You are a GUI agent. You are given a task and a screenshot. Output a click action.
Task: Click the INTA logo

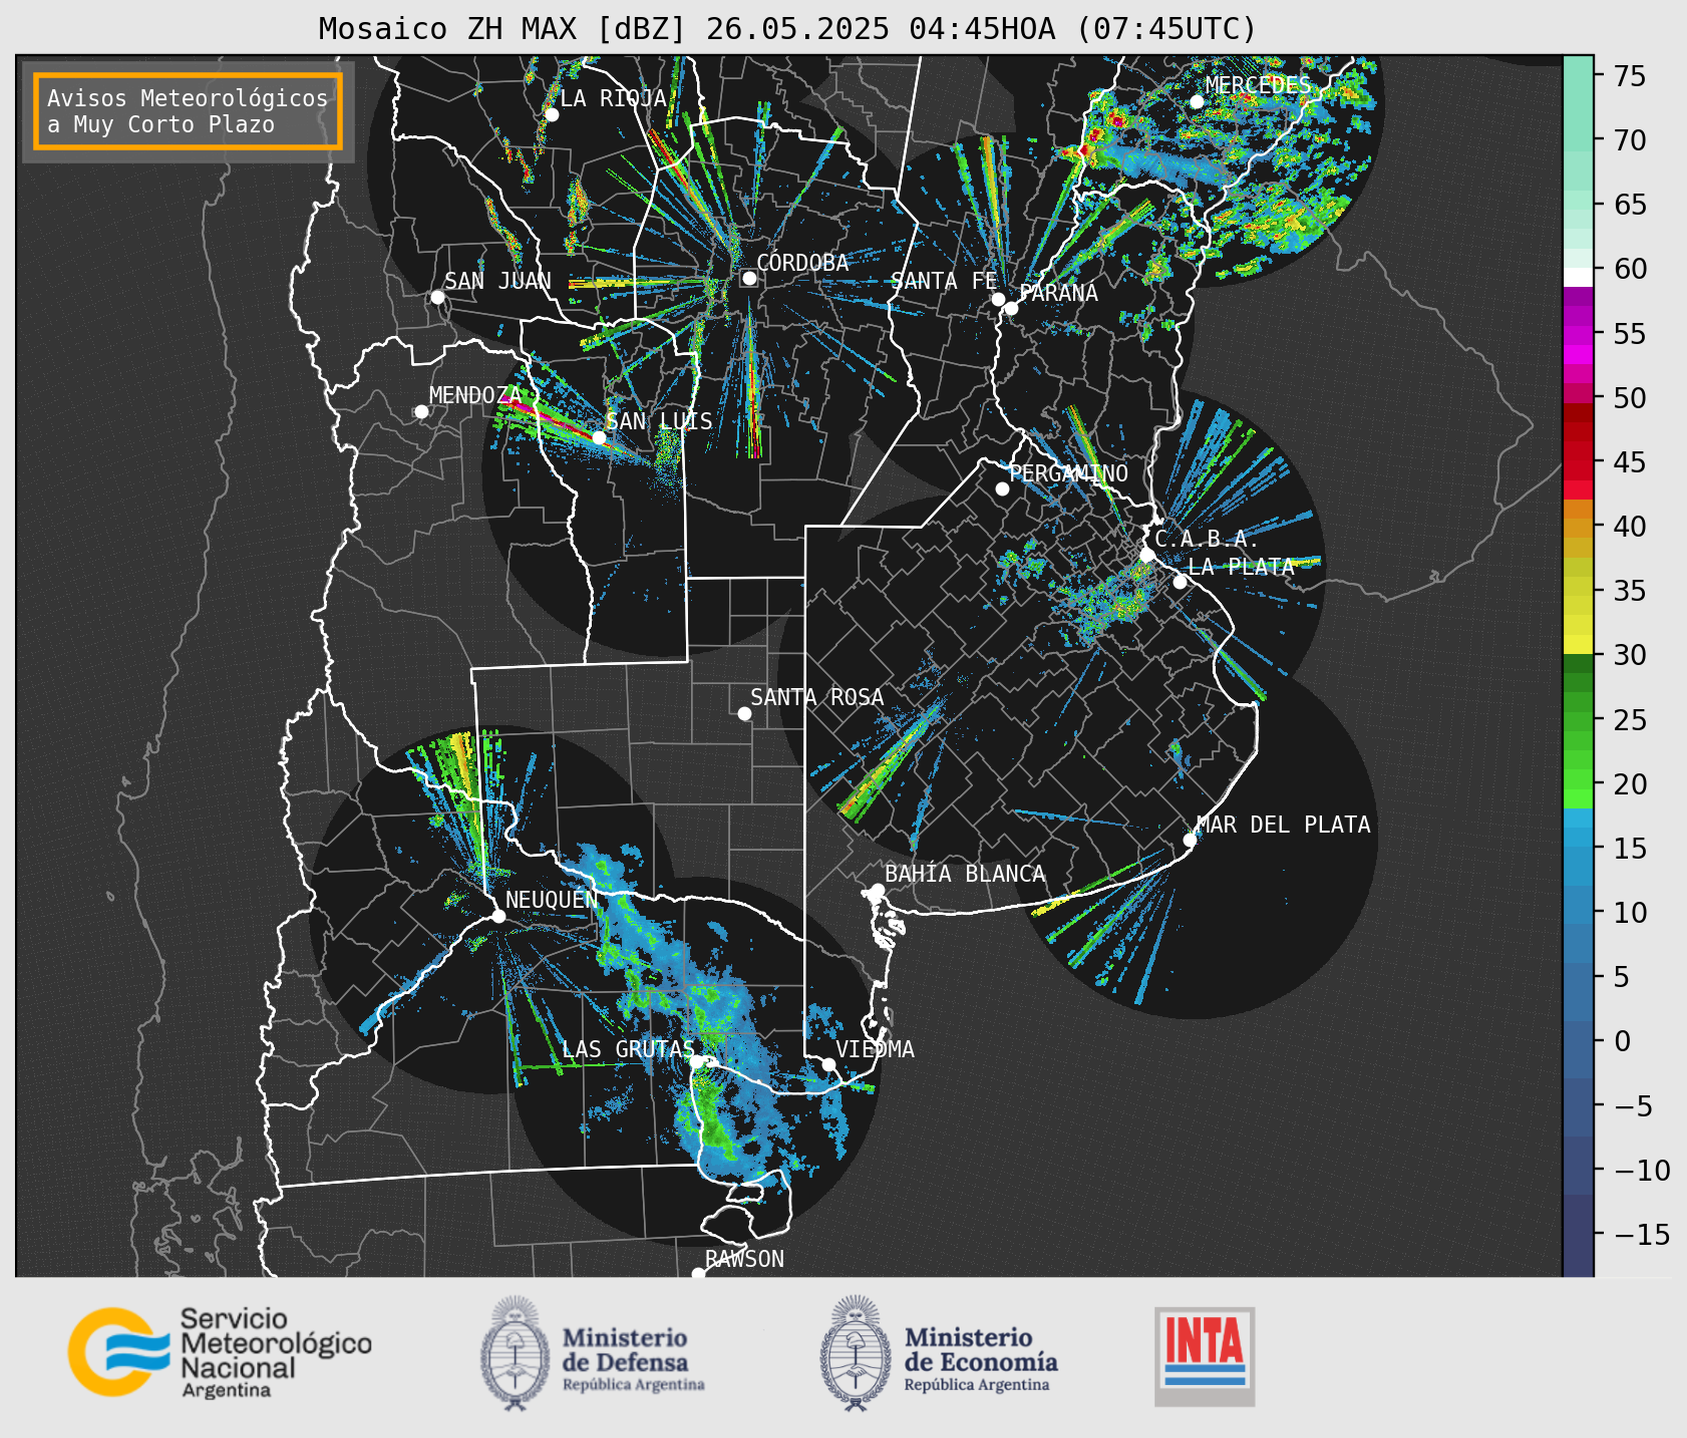[x=1204, y=1356]
